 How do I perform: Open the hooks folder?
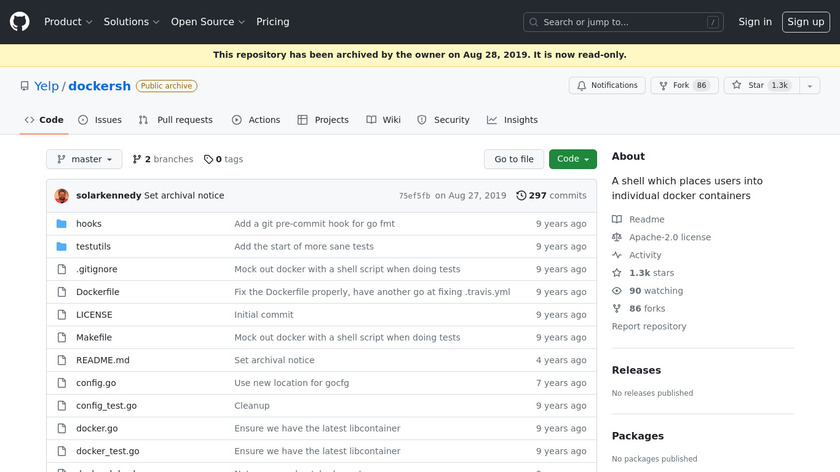89,224
